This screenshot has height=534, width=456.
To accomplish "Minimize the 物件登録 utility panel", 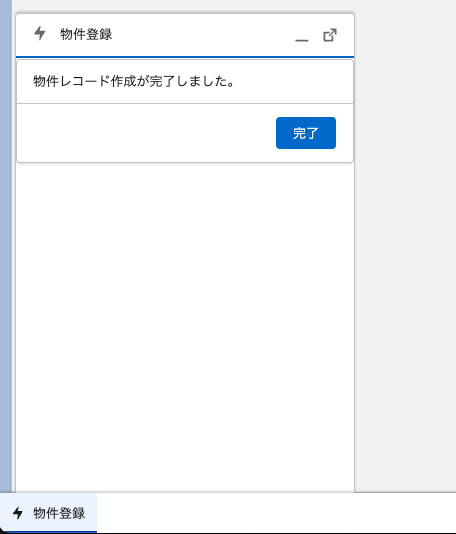I will pyautogui.click(x=302, y=35).
